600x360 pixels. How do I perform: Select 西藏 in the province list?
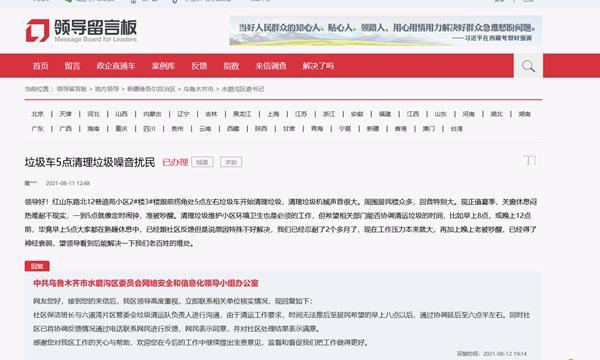click(233, 129)
